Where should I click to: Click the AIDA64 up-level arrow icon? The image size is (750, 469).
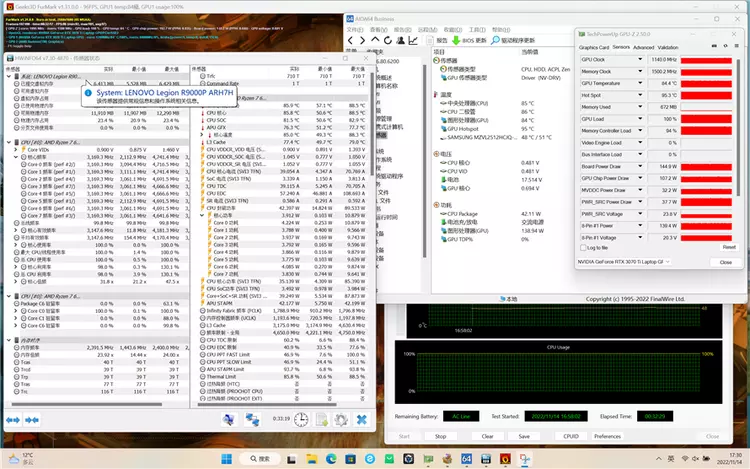pos(375,40)
